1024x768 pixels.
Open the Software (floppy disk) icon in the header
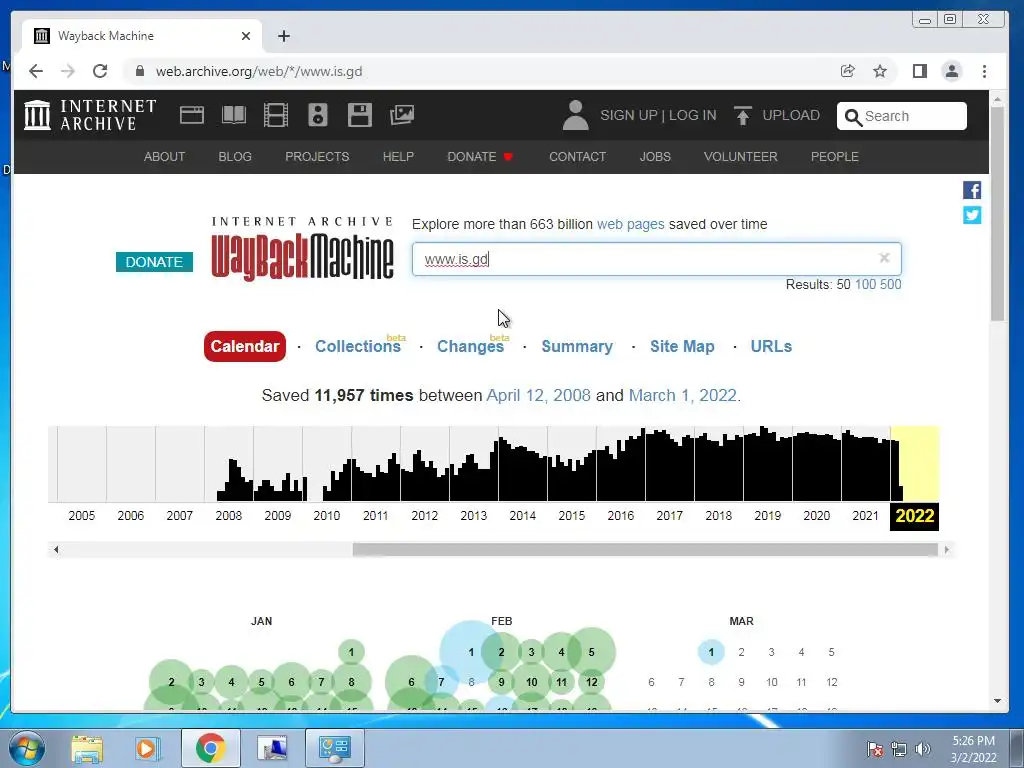pyautogui.click(x=360, y=115)
